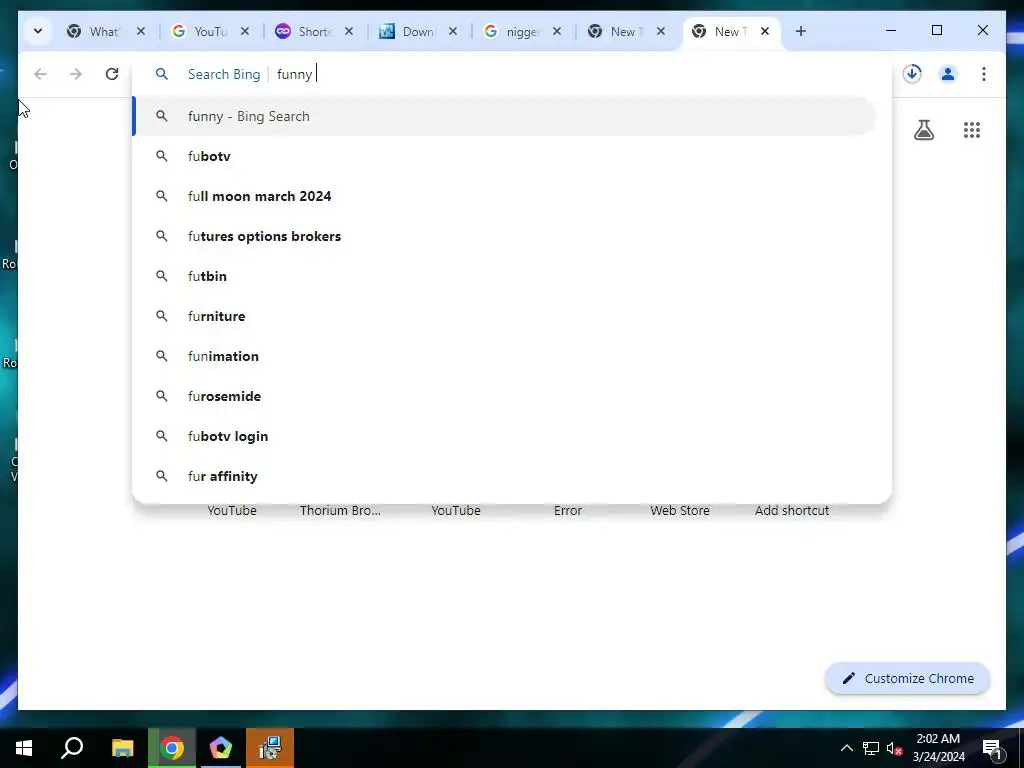Open the Error shortcut

tap(568, 511)
